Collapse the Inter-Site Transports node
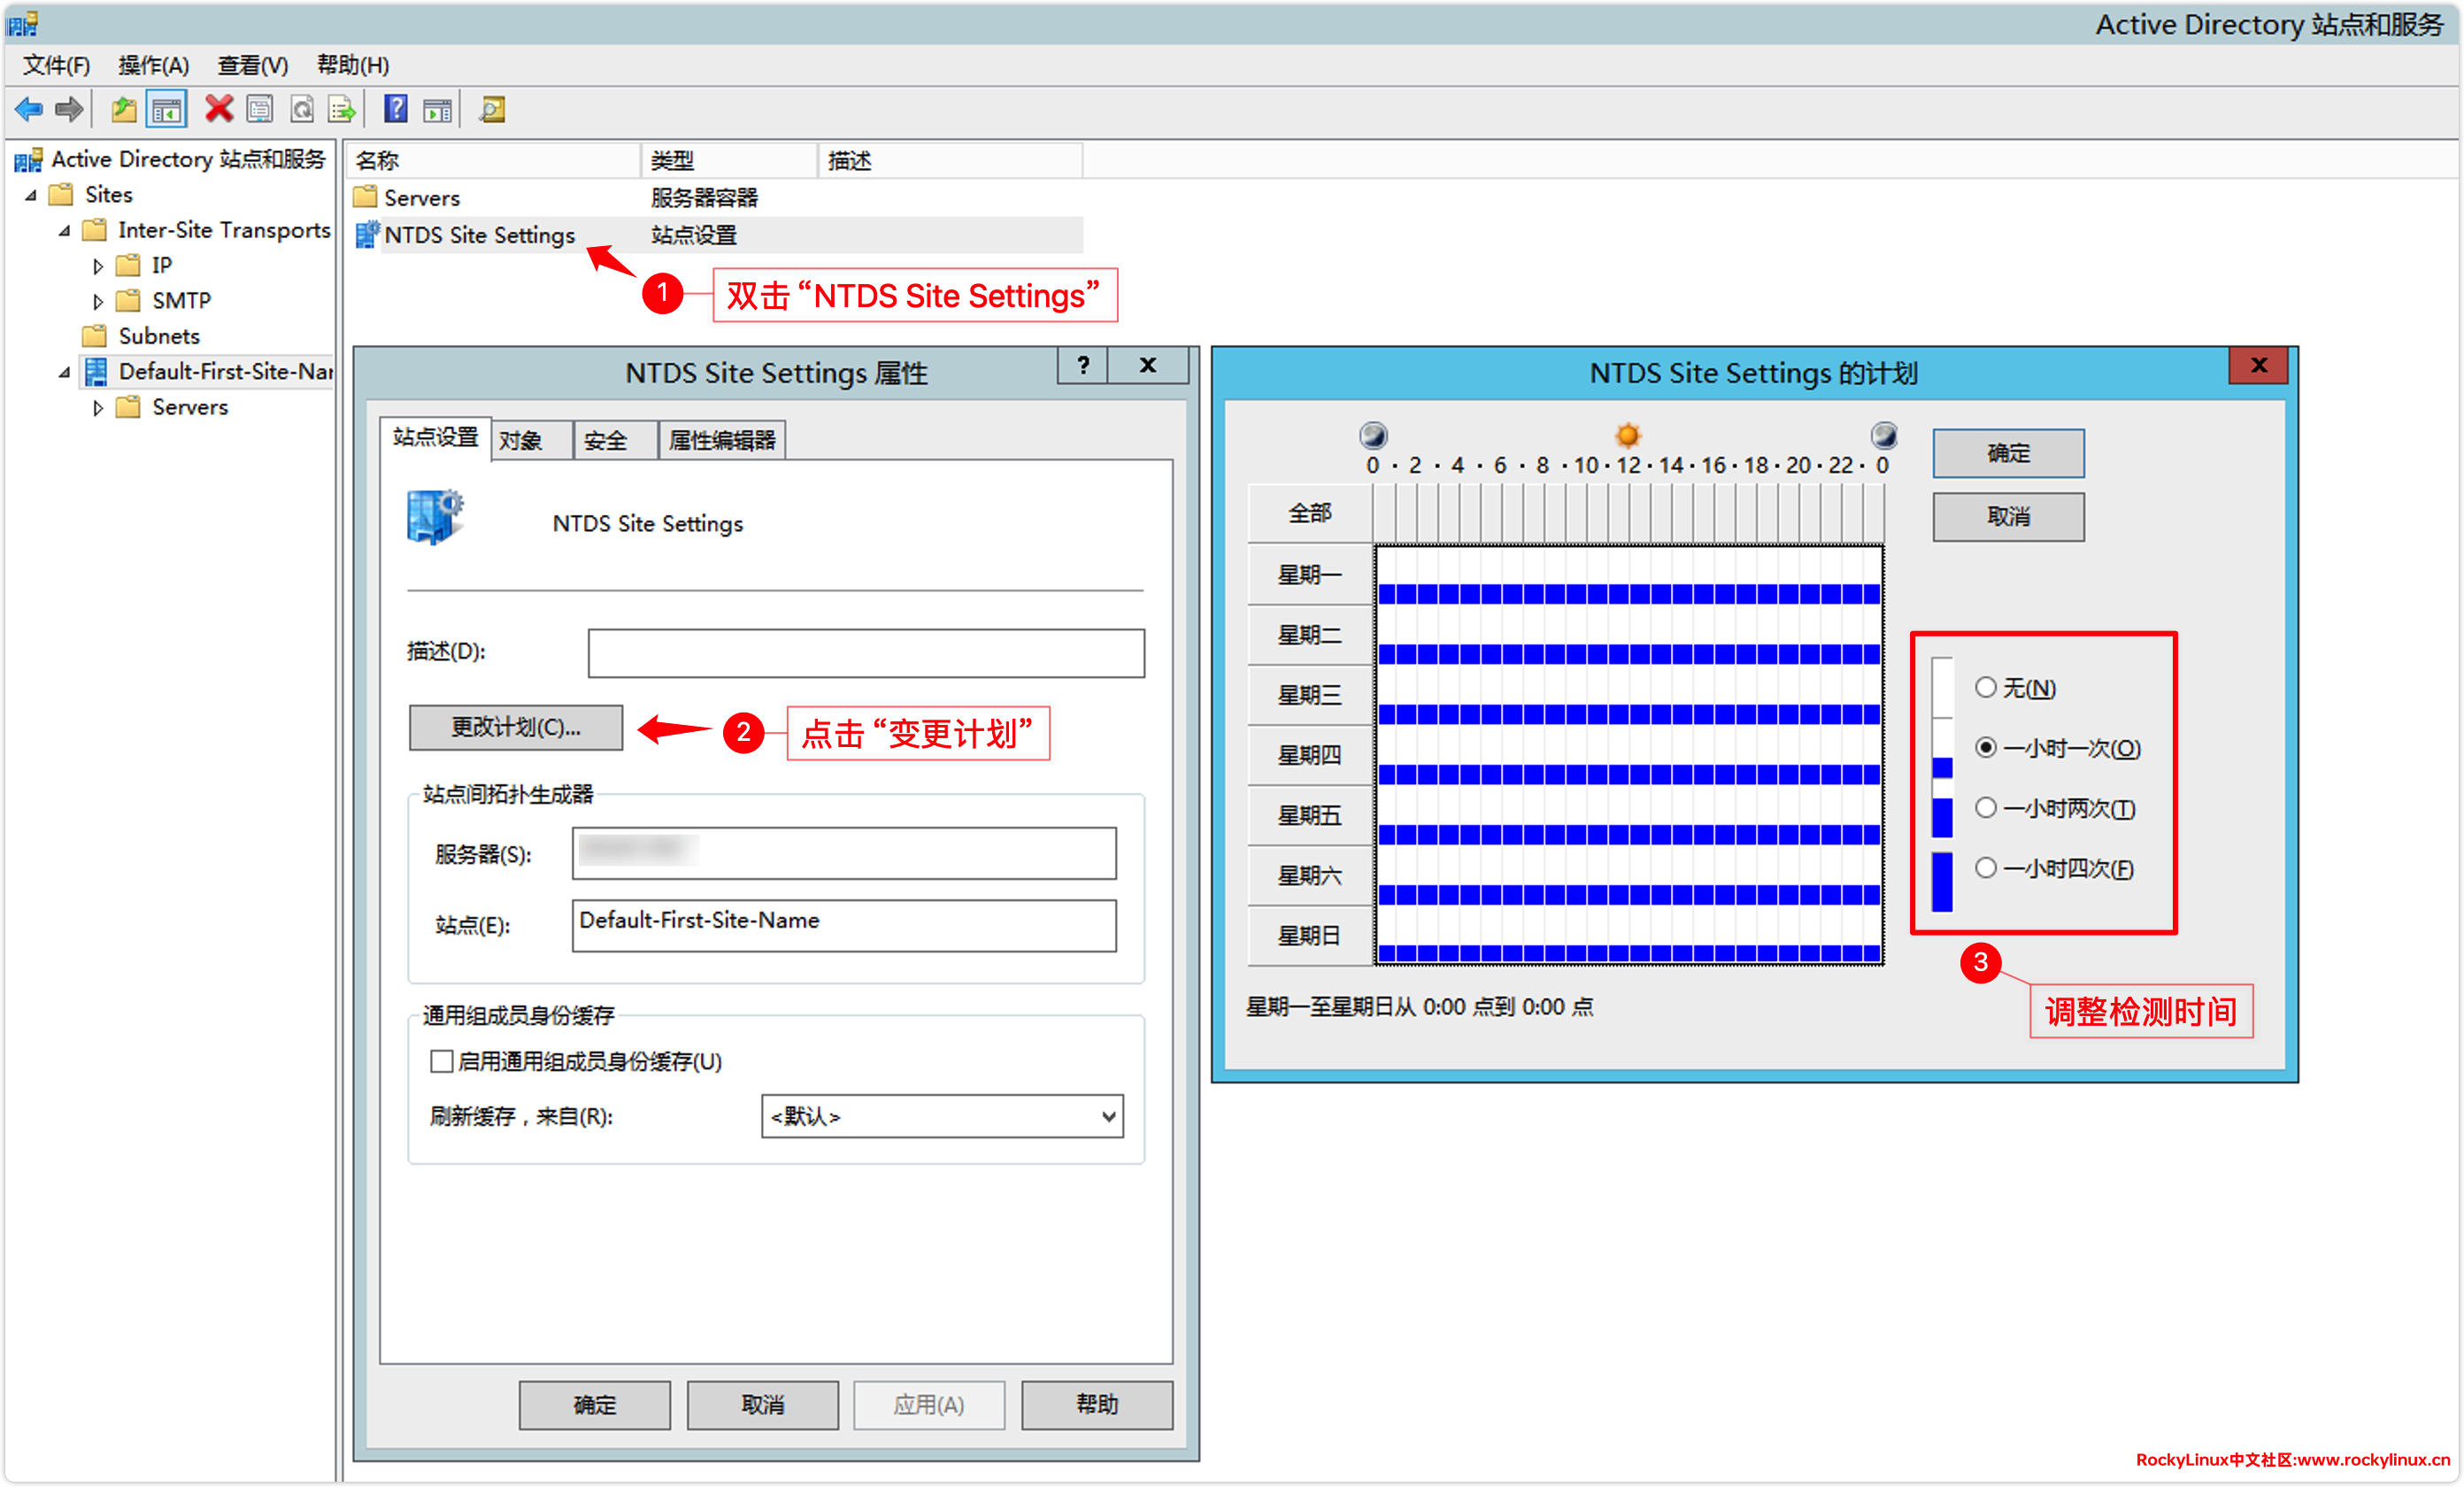 (64, 231)
